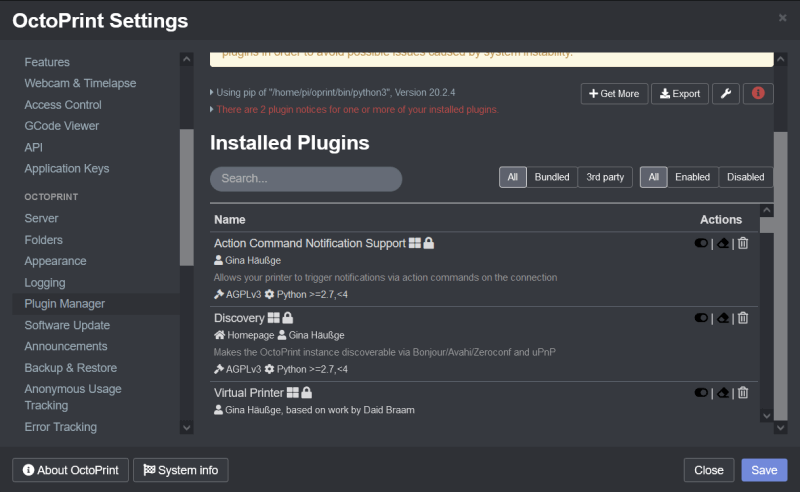The height and width of the screenshot is (492, 800).
Task: Close the settings dialog with Close button
Action: 709,470
